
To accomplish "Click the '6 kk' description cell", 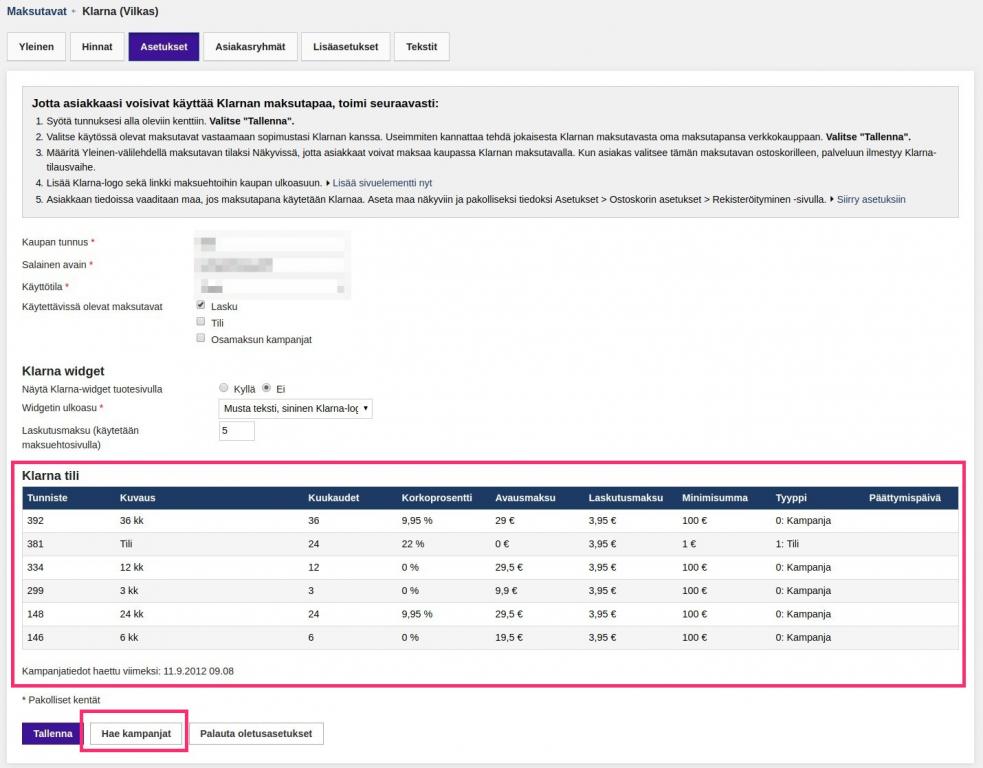I will point(129,638).
